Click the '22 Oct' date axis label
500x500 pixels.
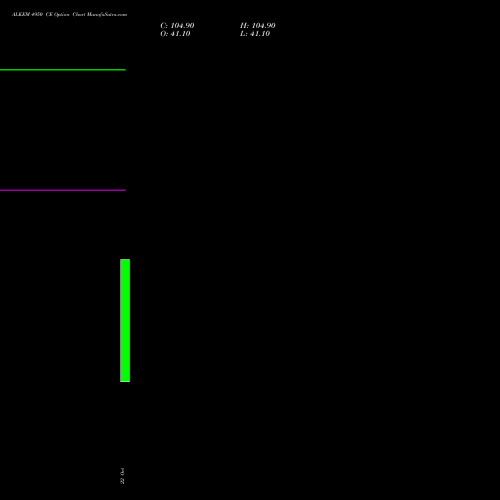(x=122, y=476)
